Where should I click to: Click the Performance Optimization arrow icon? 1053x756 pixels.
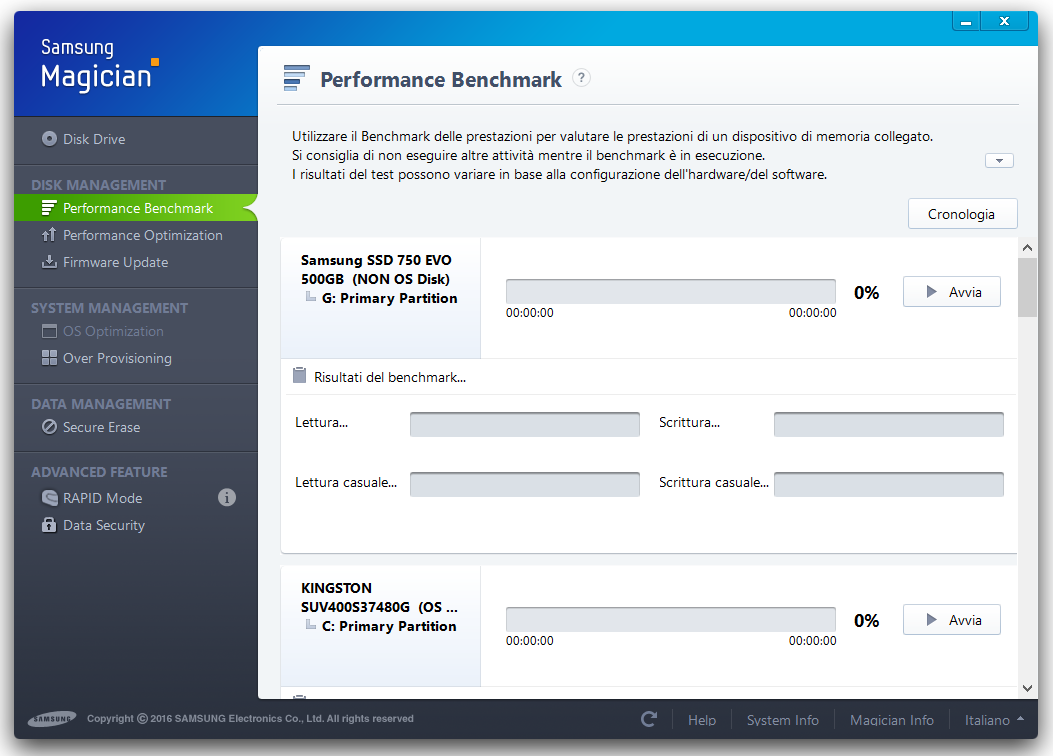point(48,235)
